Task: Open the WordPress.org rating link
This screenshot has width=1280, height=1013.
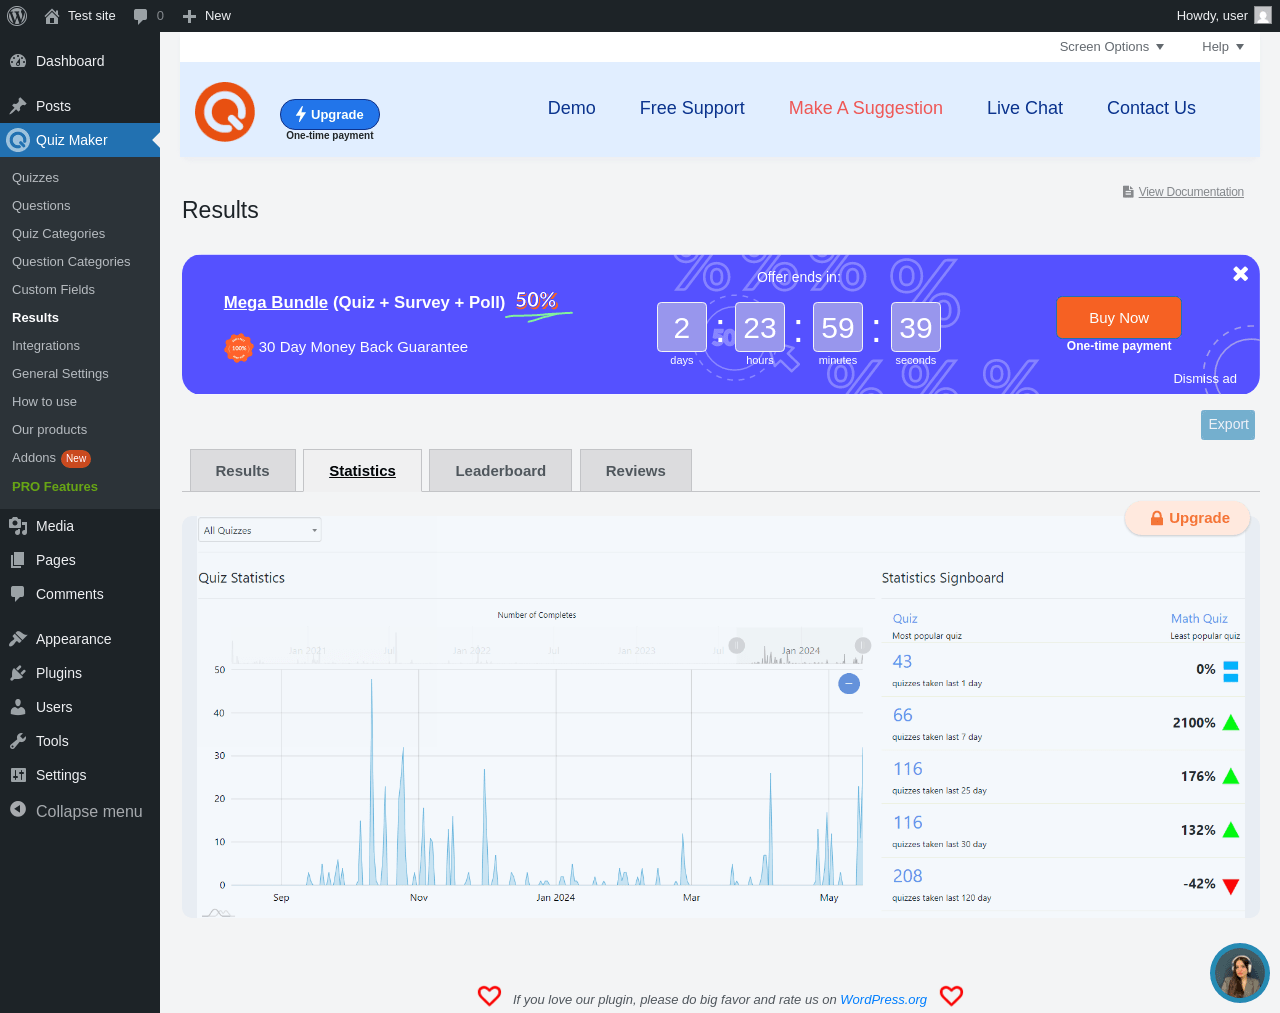Action: pyautogui.click(x=884, y=999)
